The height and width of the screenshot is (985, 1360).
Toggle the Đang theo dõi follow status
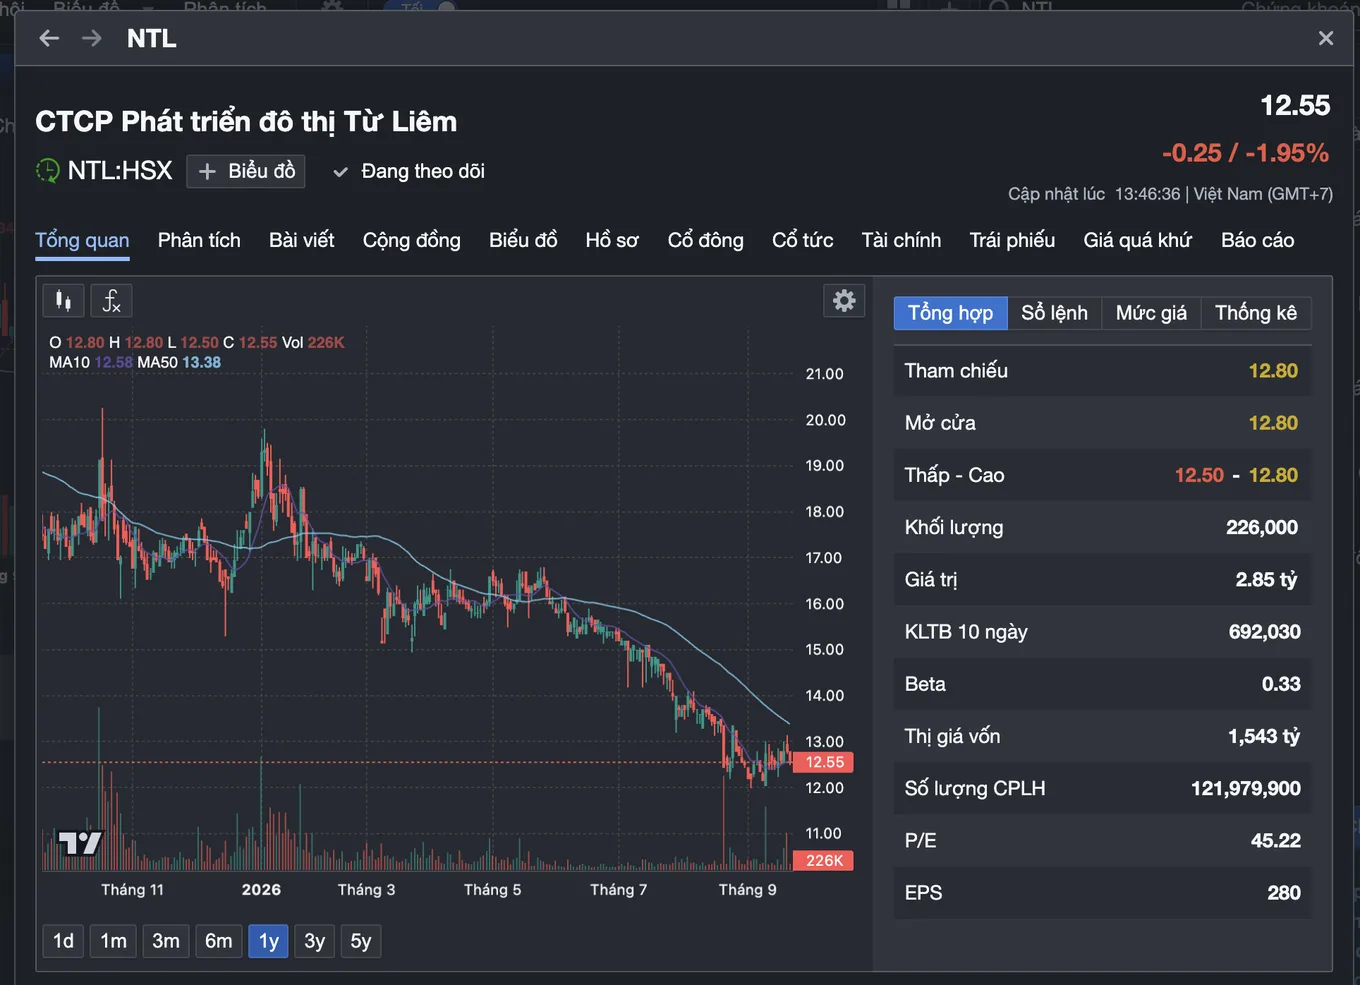click(x=409, y=171)
